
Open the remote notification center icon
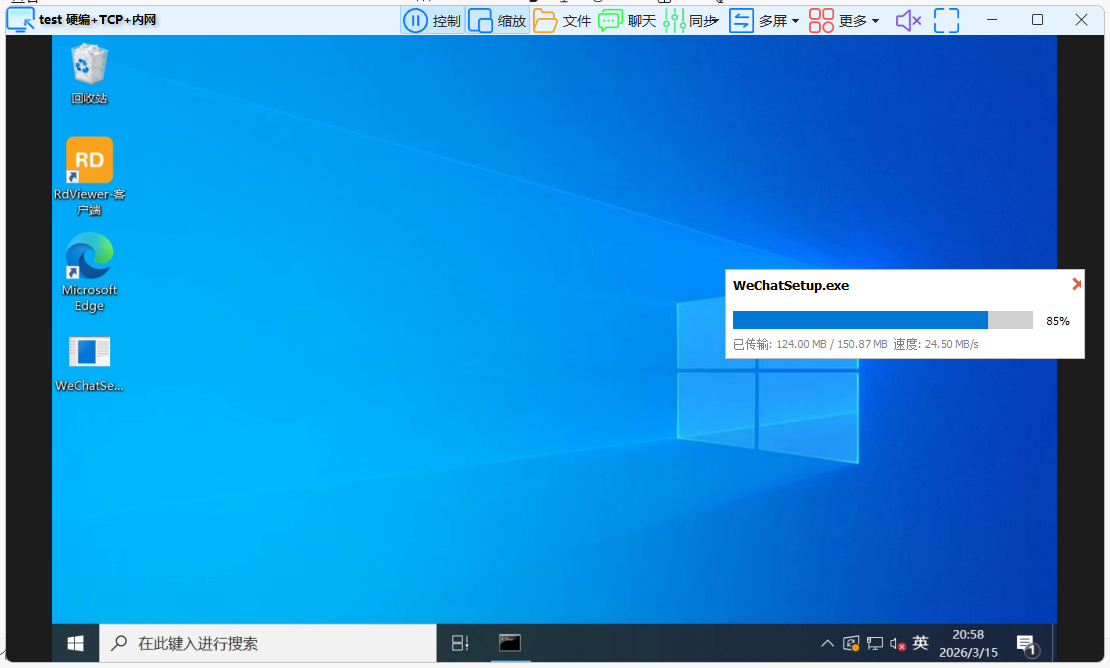1026,643
